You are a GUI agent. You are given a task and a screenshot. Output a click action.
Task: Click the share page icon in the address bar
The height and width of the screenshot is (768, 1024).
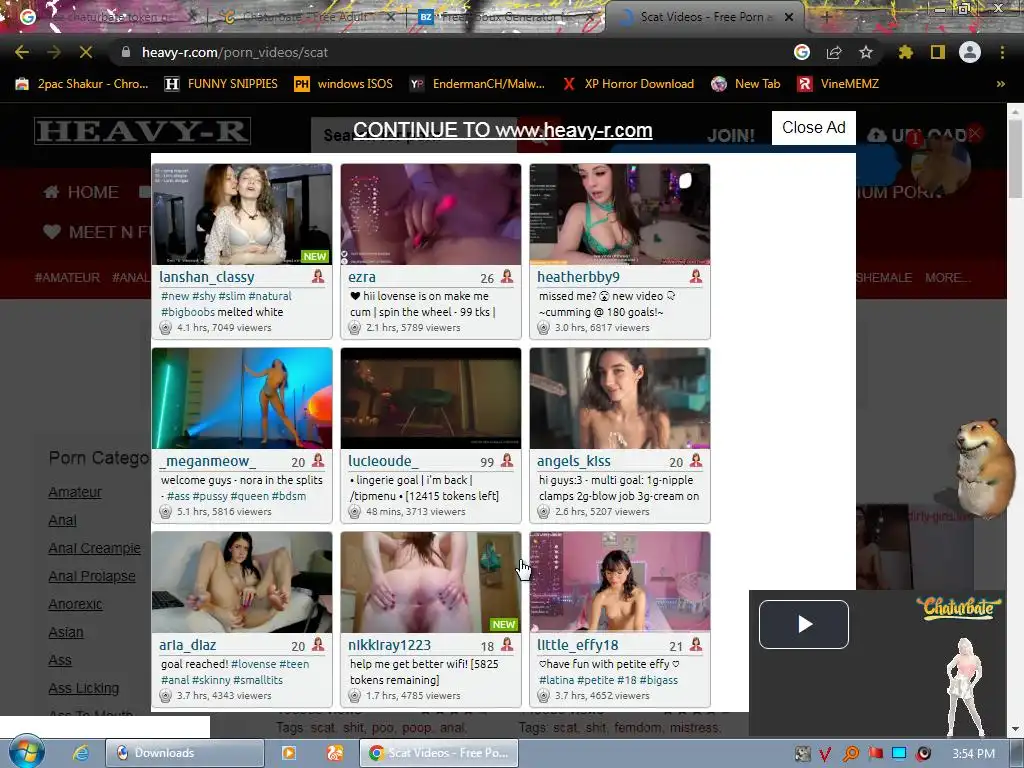click(834, 52)
